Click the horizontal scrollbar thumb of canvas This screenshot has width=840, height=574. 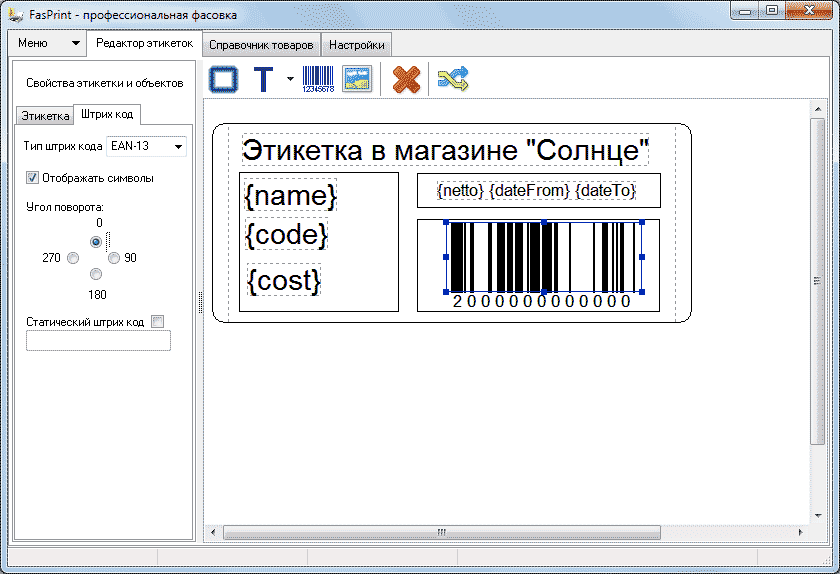(442, 532)
